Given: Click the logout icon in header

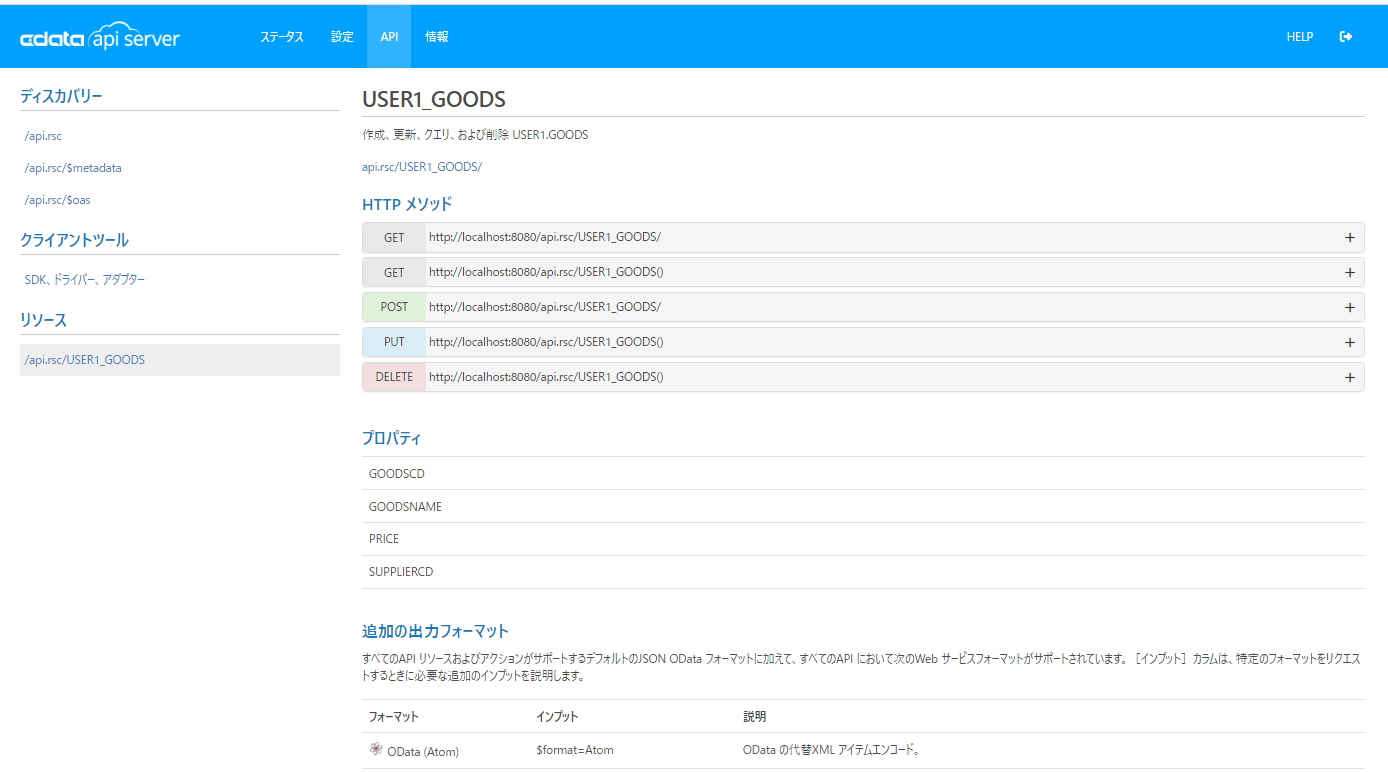Looking at the screenshot, I should [x=1346, y=37].
